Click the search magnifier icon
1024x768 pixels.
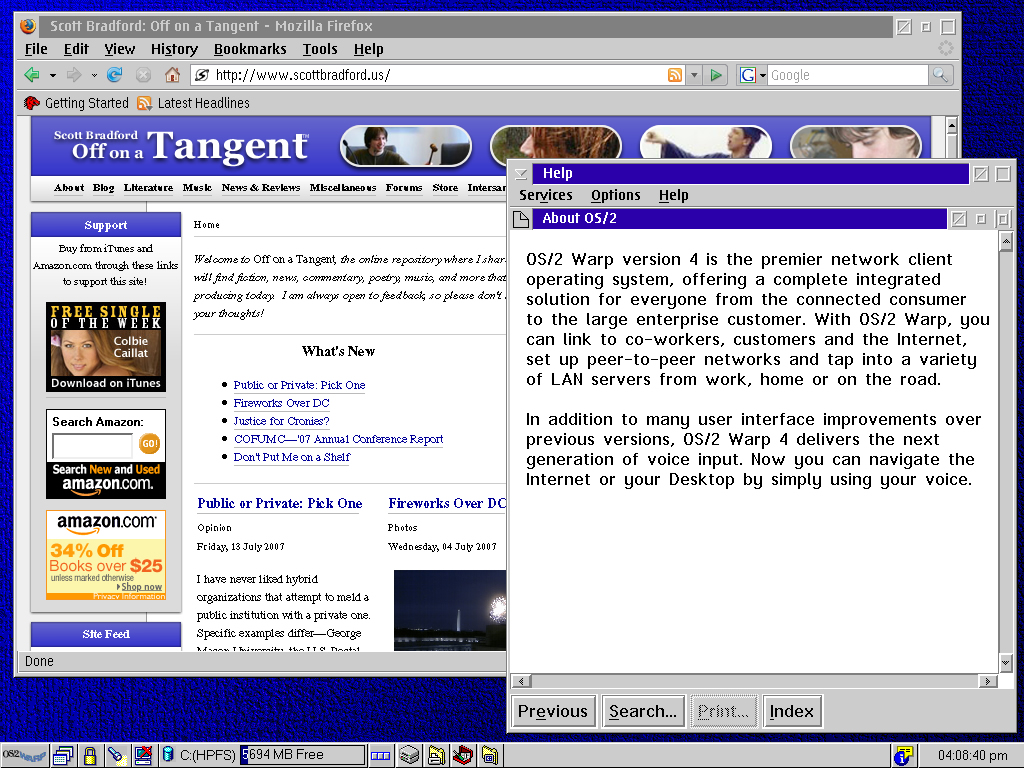pos(940,75)
